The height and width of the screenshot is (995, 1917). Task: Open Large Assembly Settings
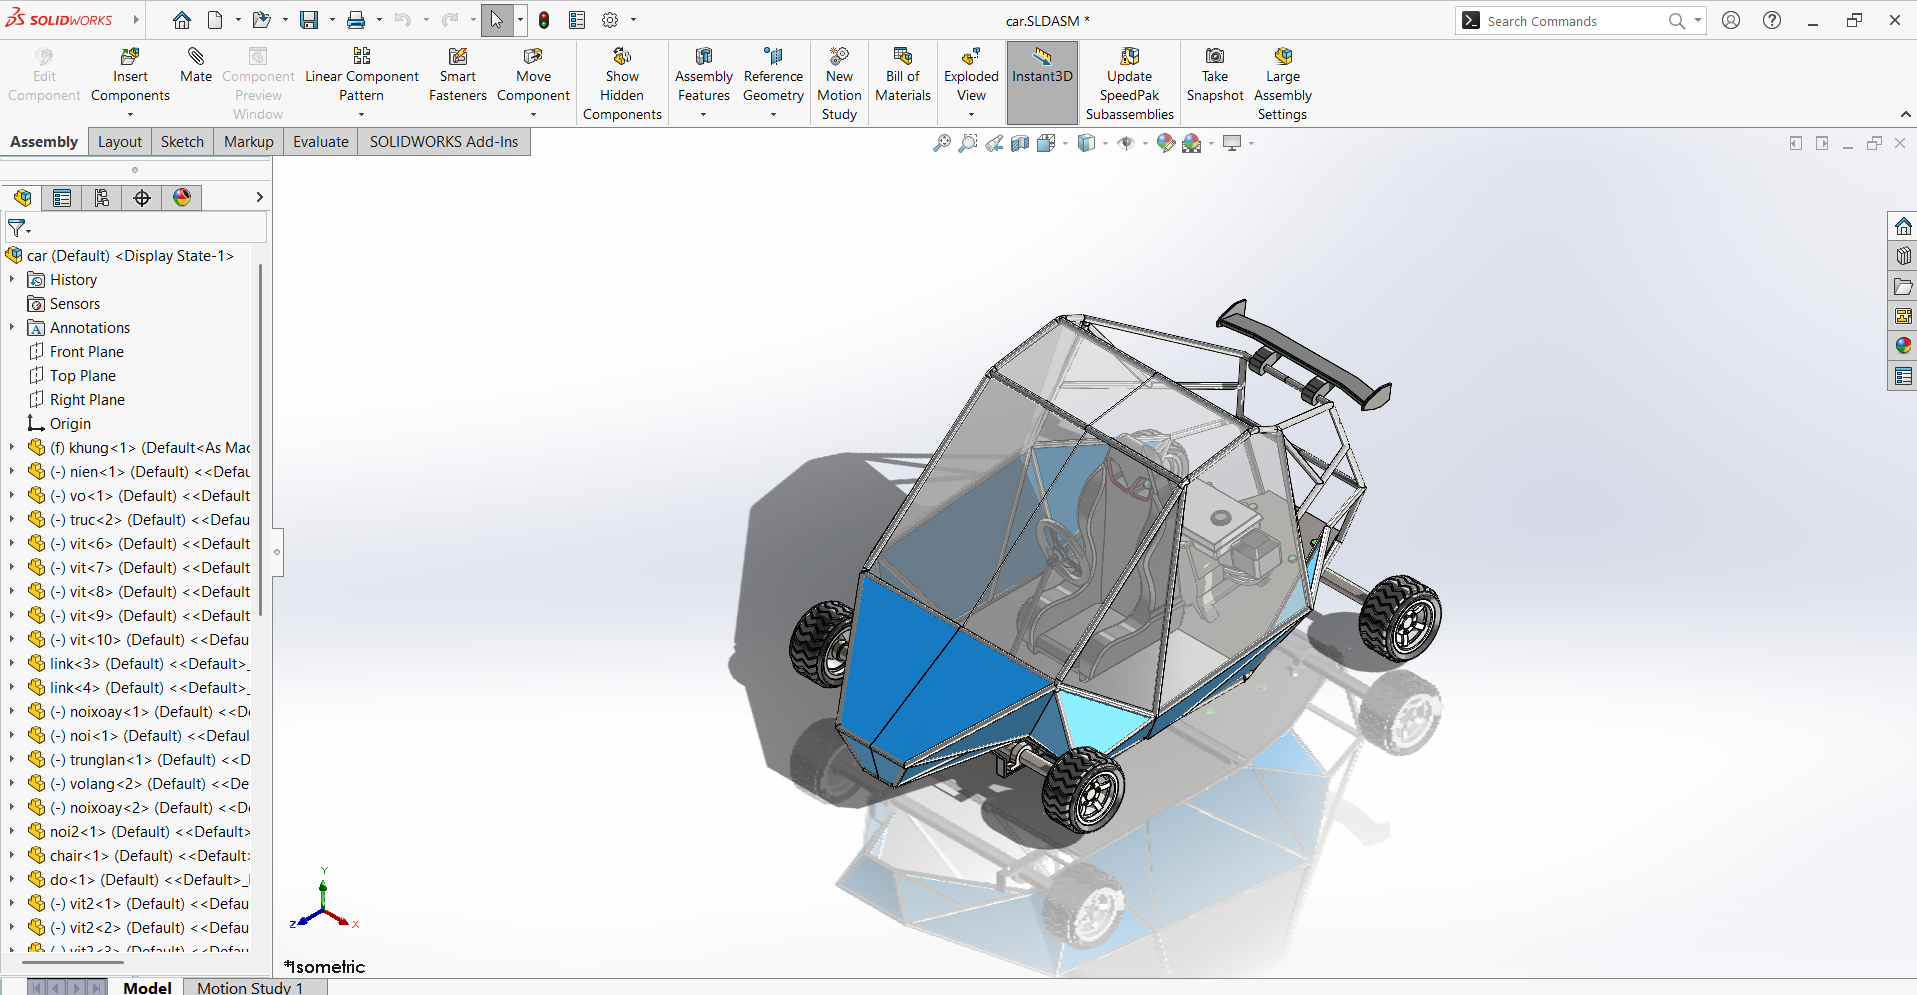(x=1283, y=84)
